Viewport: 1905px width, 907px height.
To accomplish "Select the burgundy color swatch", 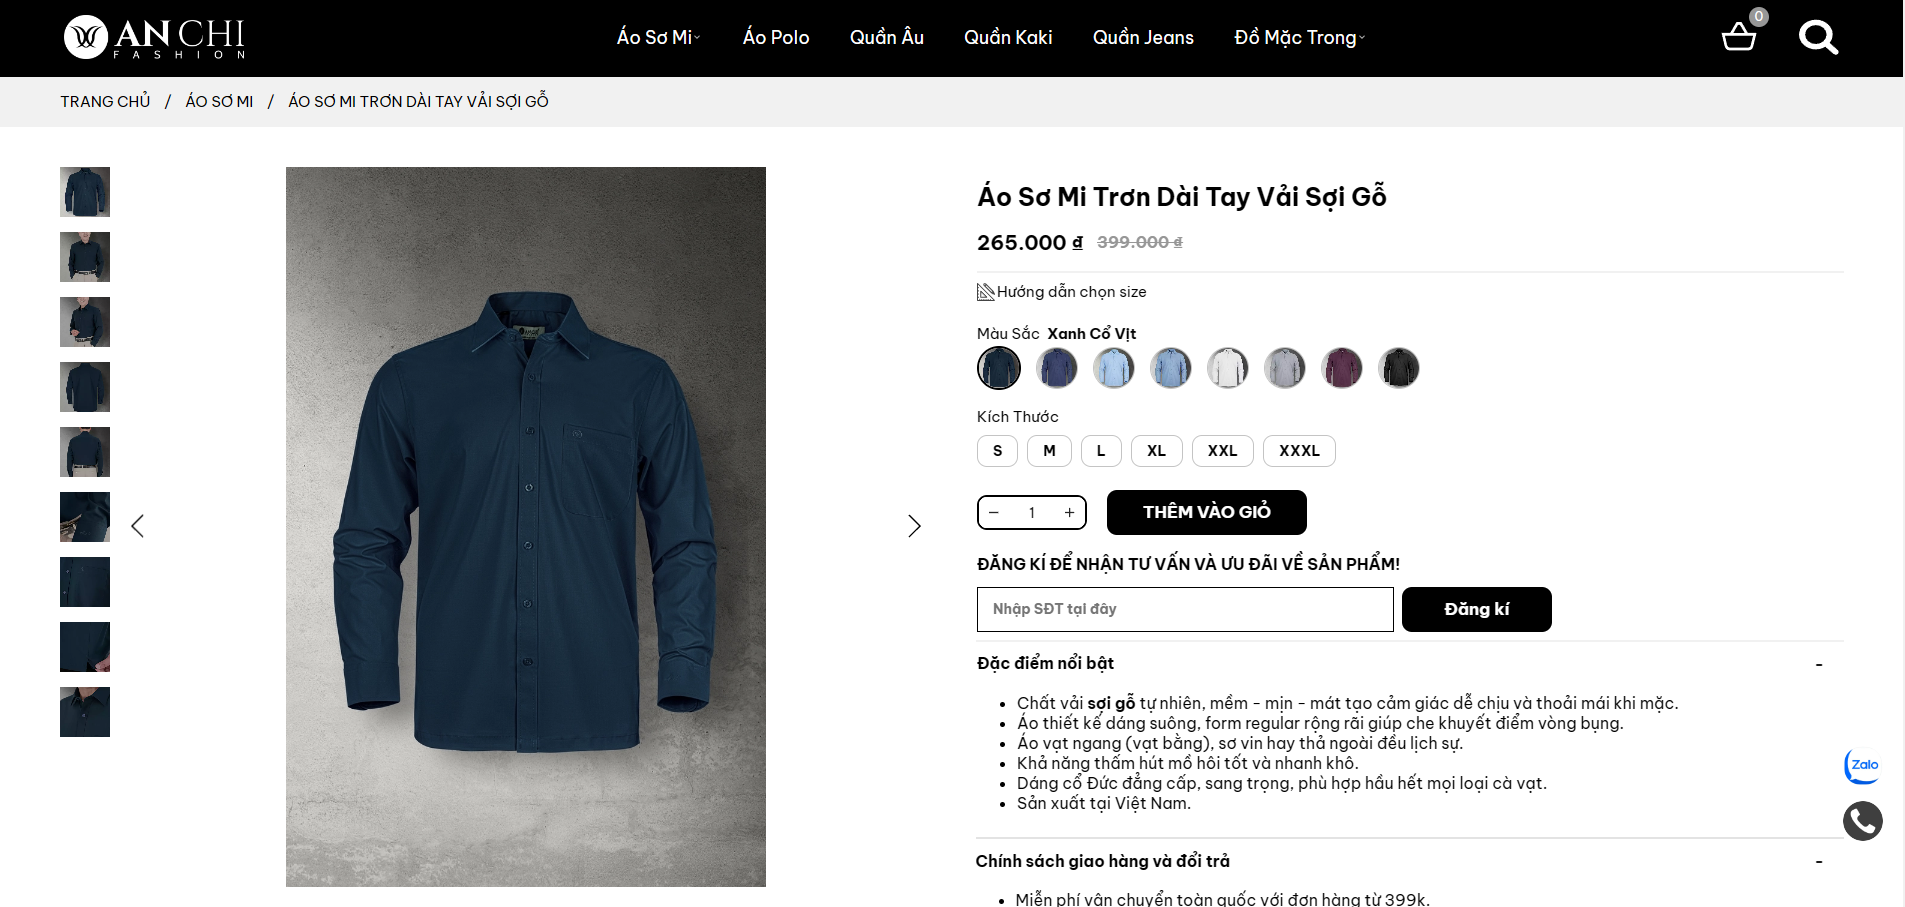I will coord(1342,368).
